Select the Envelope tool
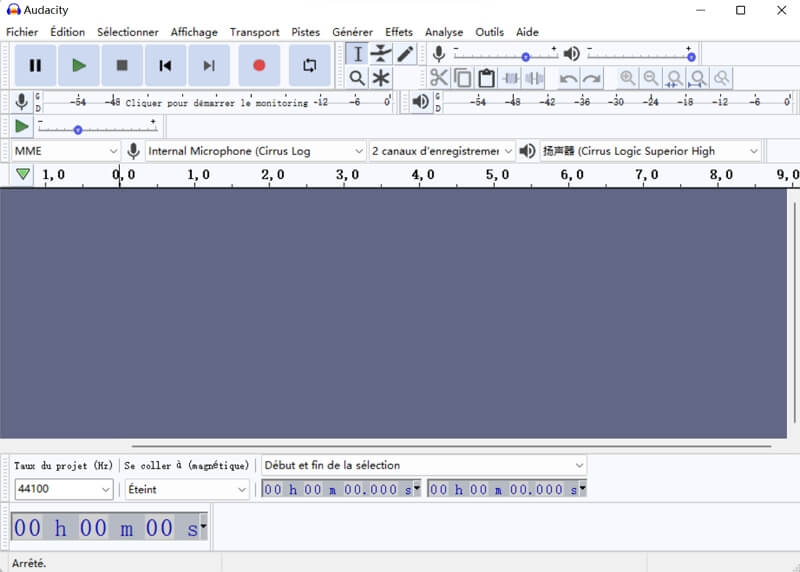Screen dimensions: 800x572 381,54
